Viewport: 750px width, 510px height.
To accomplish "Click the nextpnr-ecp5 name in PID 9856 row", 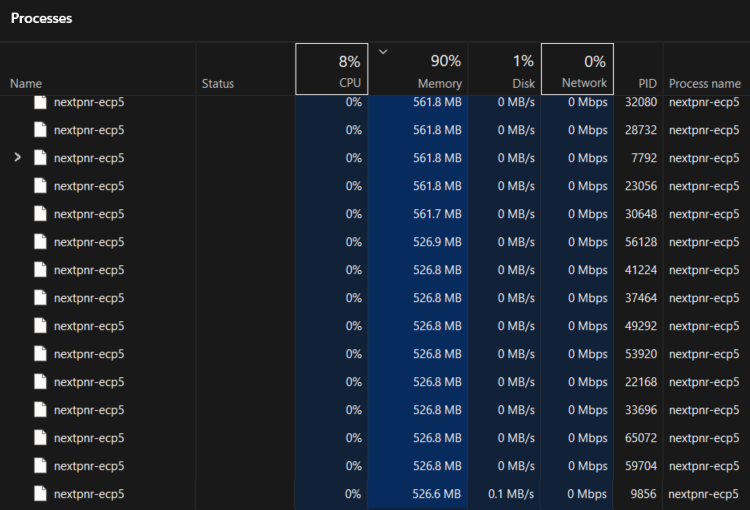I will [x=89, y=493].
